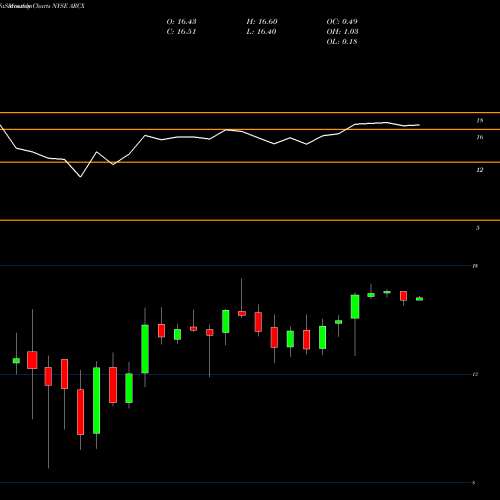Screen dimensions: 500x500
Task: Click the final rightmost candlestick
Action: point(419,299)
